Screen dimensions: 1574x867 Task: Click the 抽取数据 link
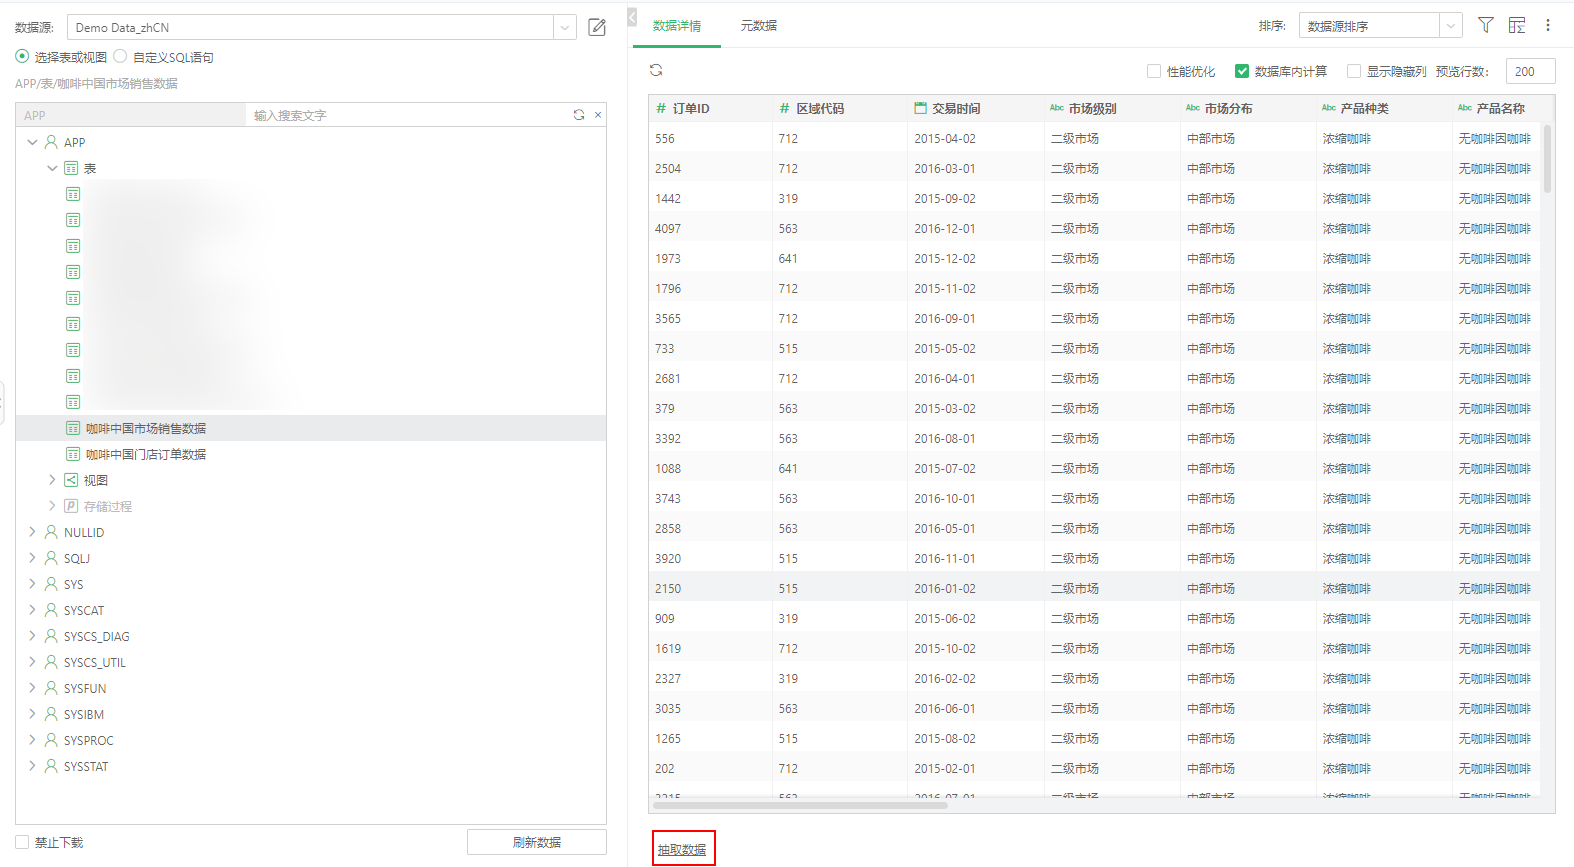coord(682,849)
